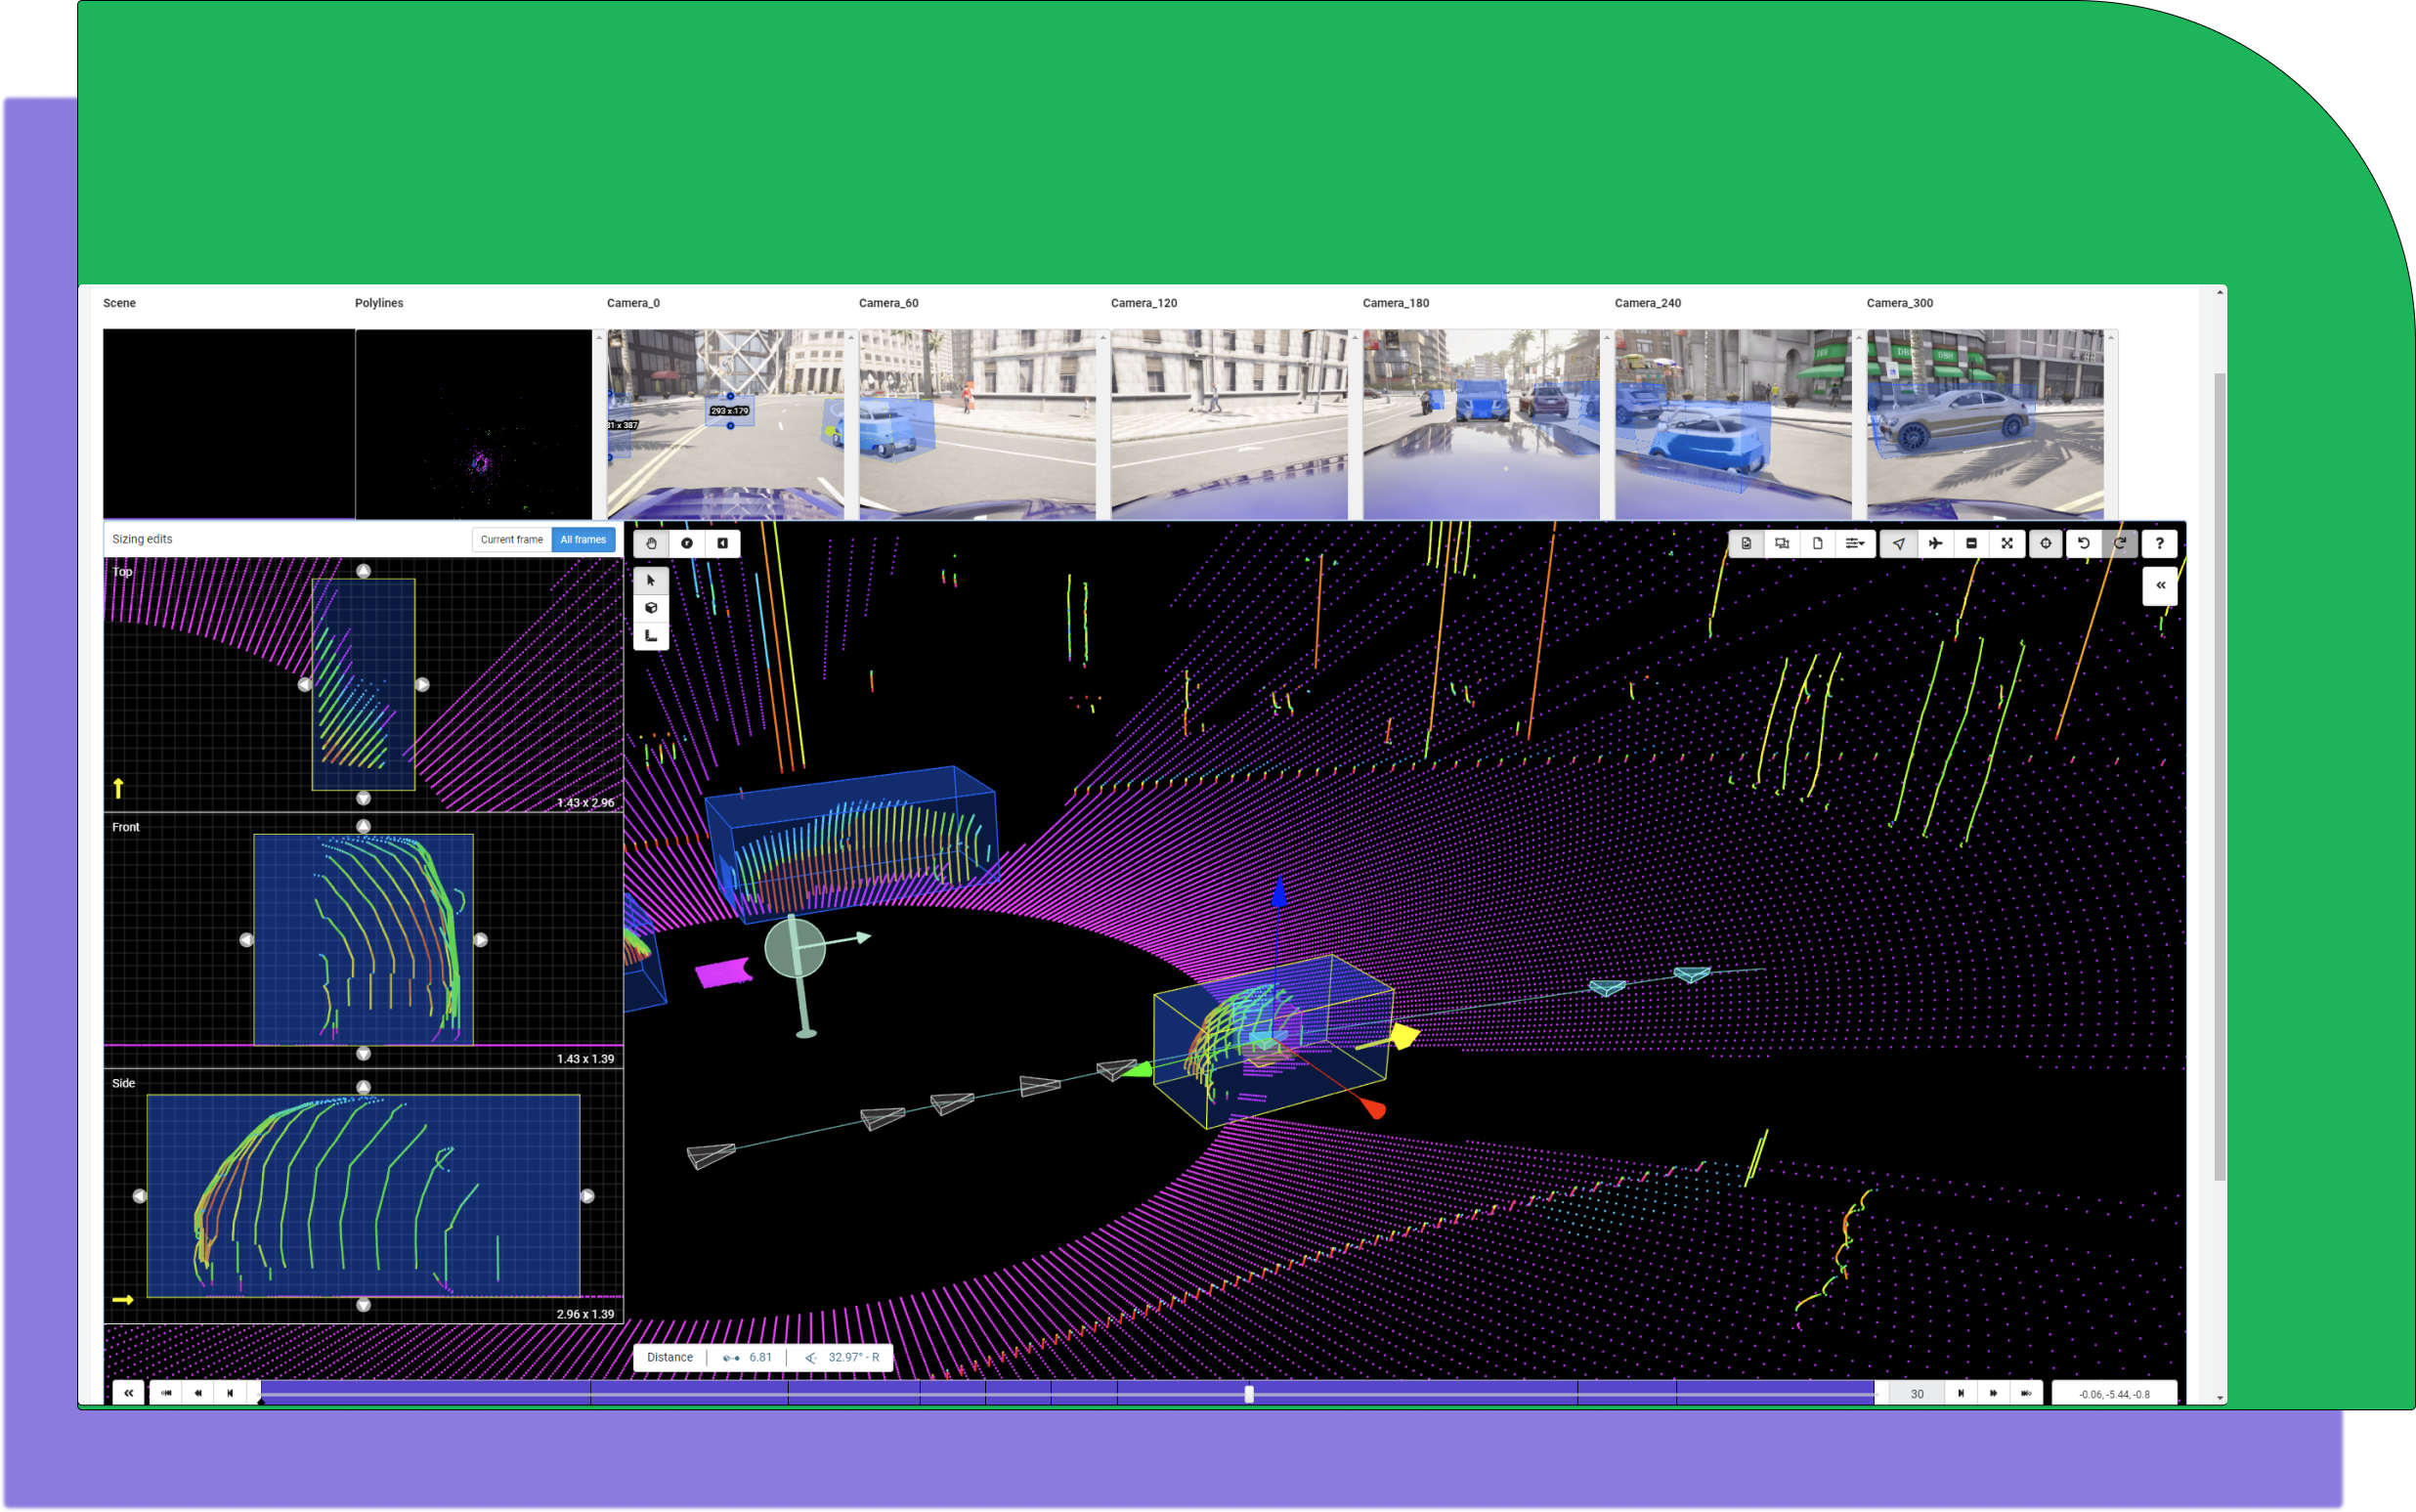
Task: Collapse the right side panel chevrons
Action: 2160,586
